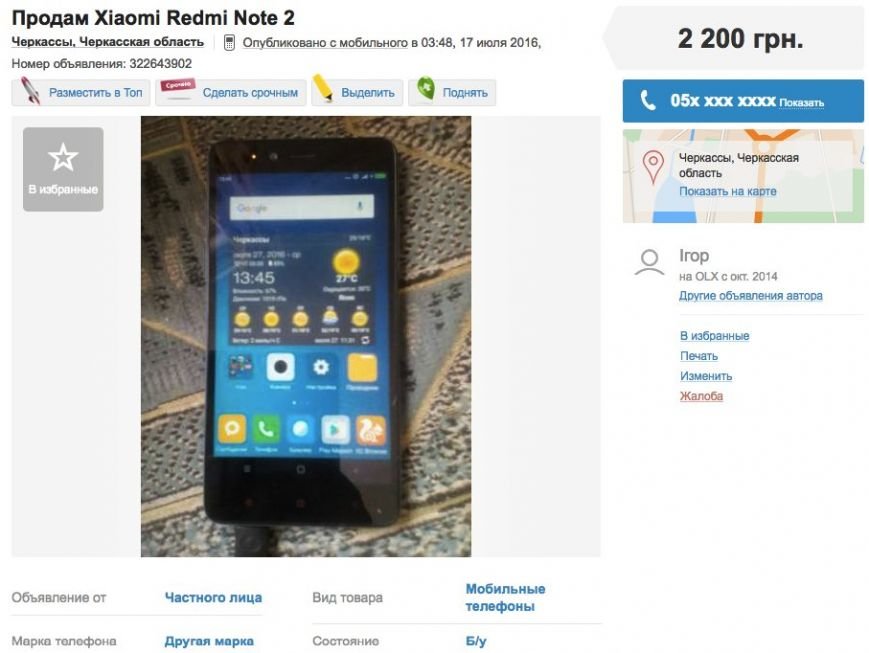
Task: Open Показать на карте link
Action: pos(728,191)
